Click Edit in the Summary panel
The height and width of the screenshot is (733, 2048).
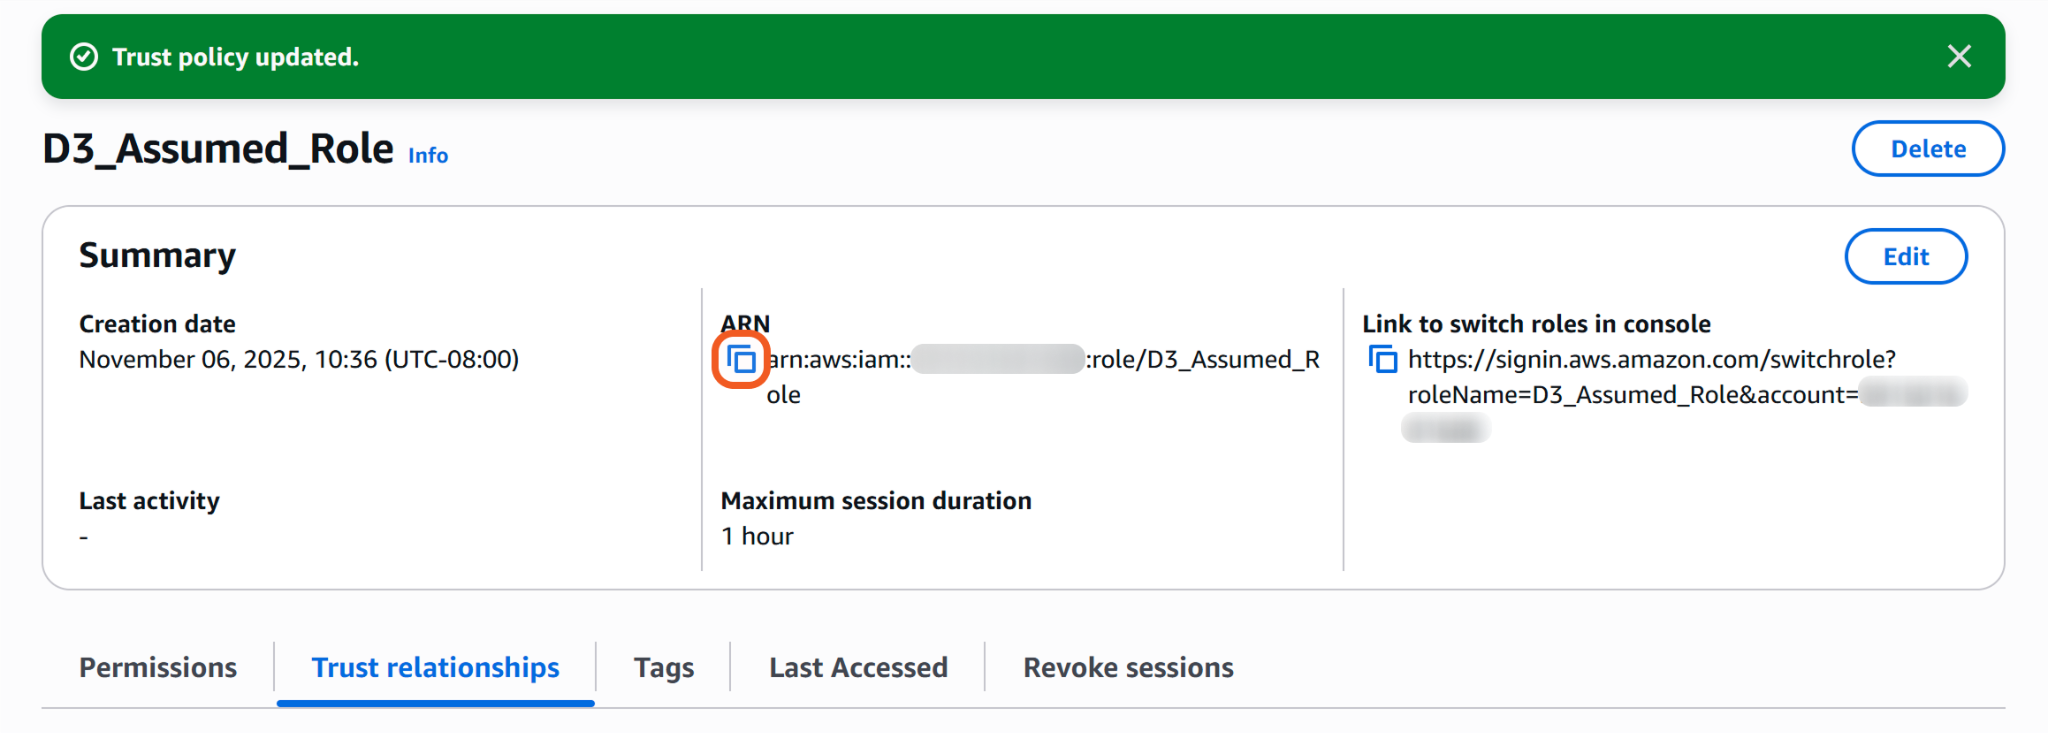(1905, 257)
